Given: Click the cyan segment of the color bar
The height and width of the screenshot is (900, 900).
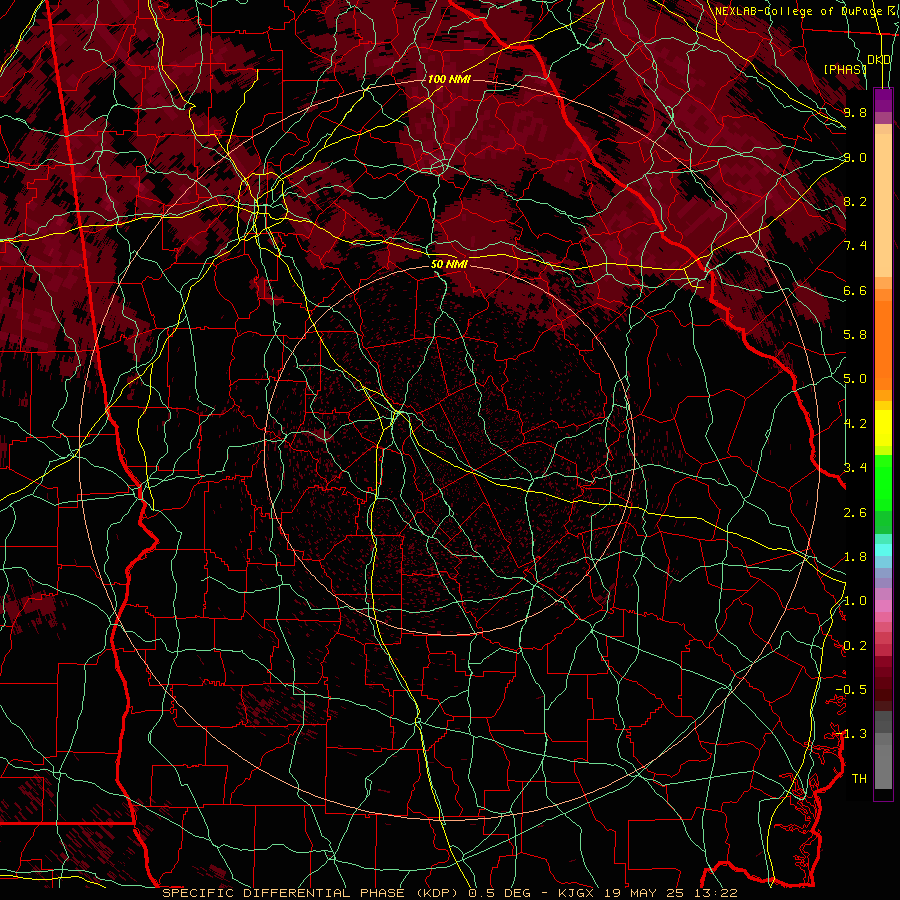Looking at the screenshot, I should pos(883,550).
